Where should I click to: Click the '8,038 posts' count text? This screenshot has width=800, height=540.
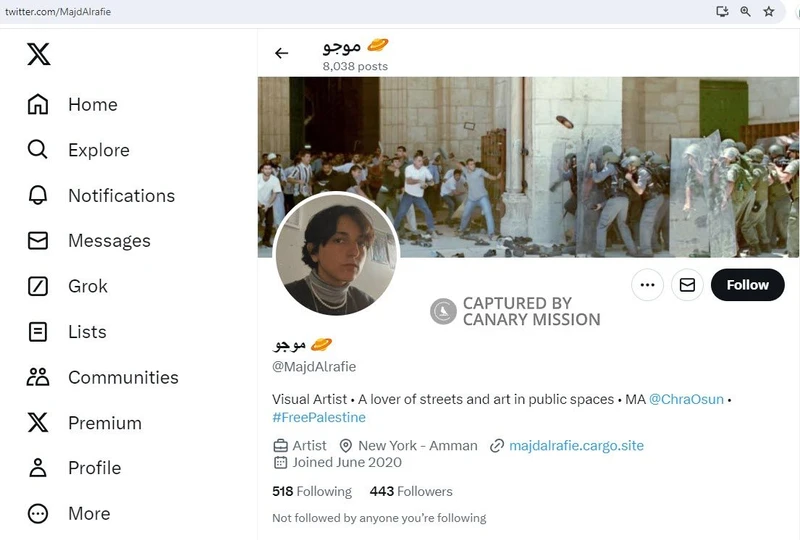tap(355, 66)
